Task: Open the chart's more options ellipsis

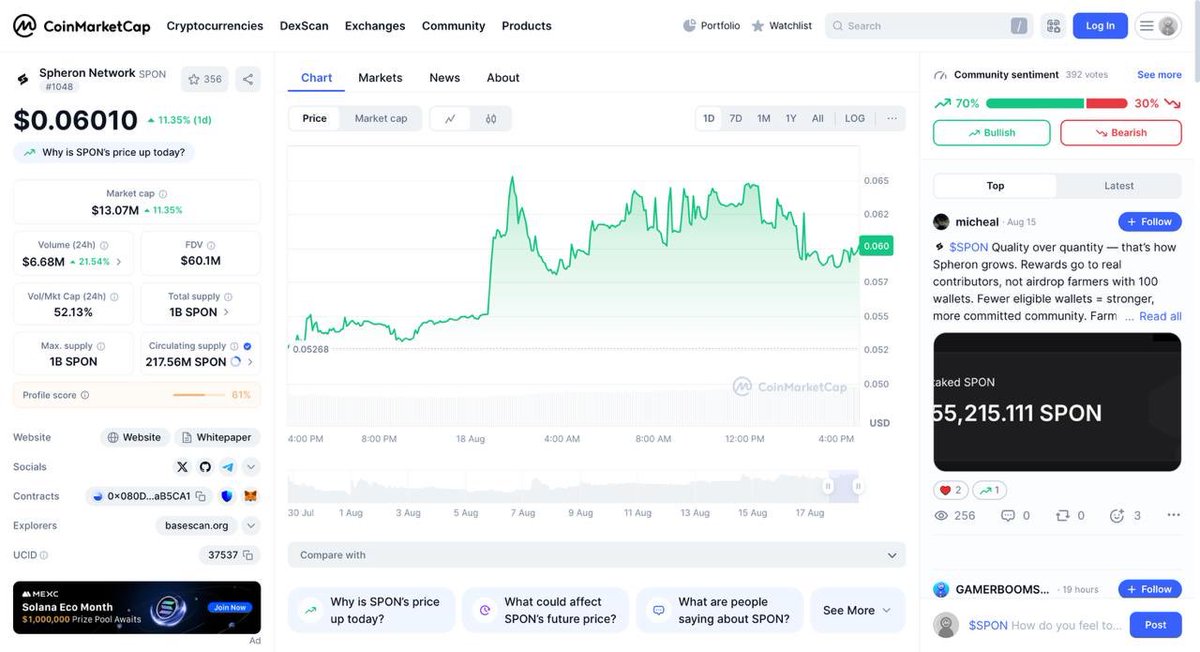Action: 892,119
